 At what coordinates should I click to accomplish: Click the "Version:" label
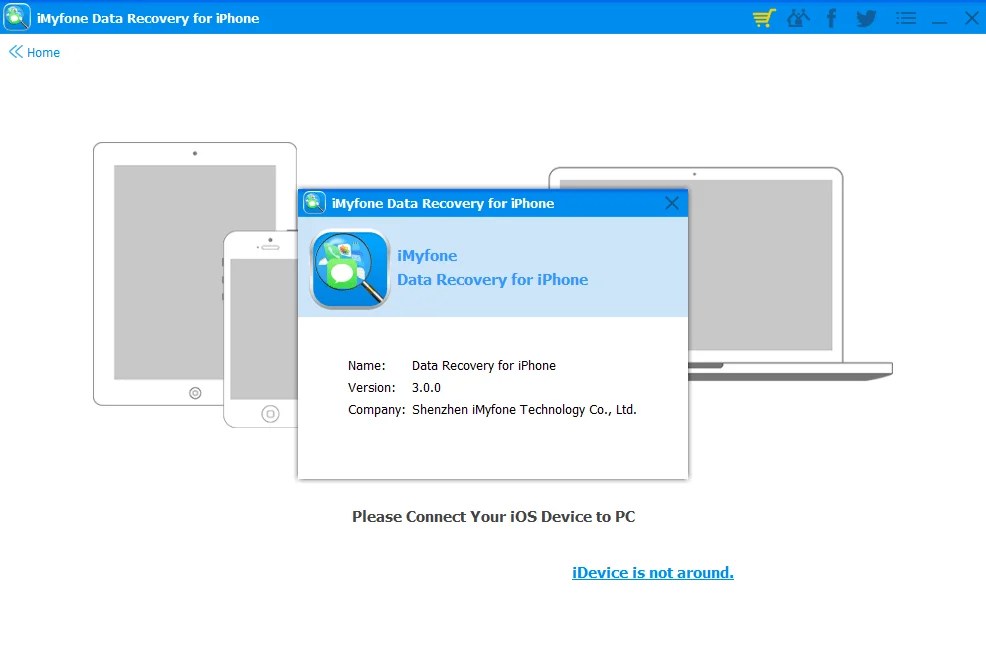(372, 387)
